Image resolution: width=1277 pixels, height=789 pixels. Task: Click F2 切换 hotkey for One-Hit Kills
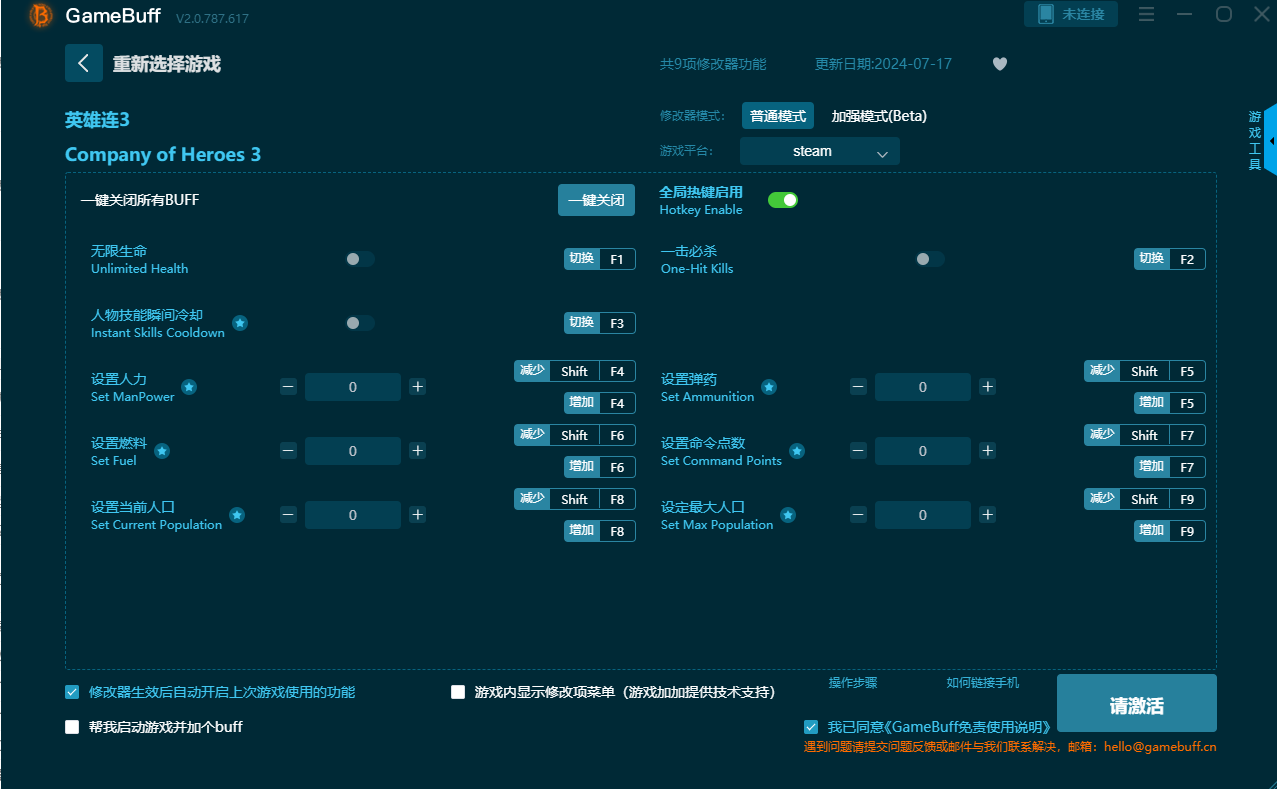tap(1170, 259)
